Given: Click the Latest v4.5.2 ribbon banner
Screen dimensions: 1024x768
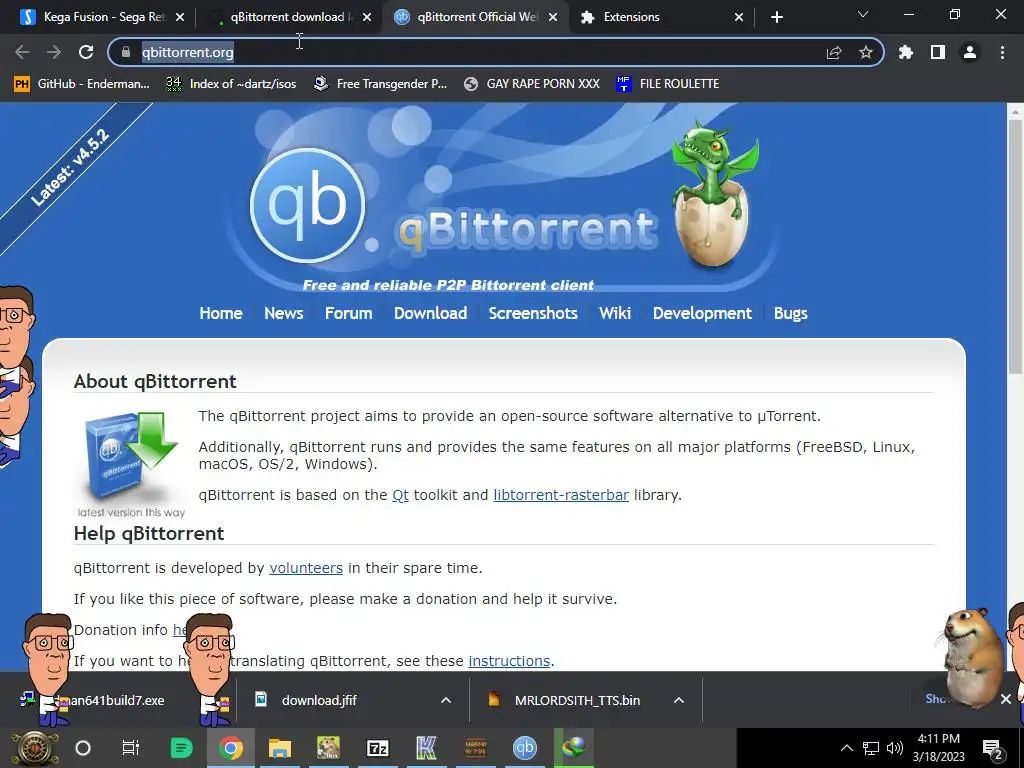Looking at the screenshot, I should tap(69, 168).
